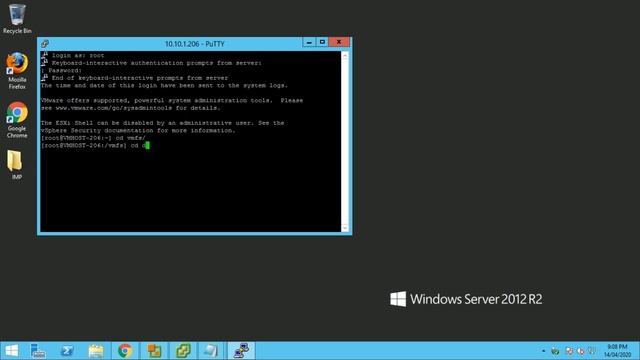
Task: Click the Windows Start button
Action: (x=11, y=351)
